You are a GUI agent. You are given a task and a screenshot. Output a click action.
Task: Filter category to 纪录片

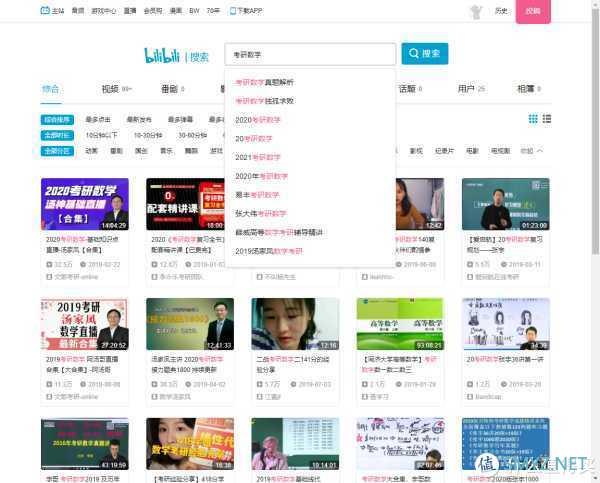(x=444, y=151)
